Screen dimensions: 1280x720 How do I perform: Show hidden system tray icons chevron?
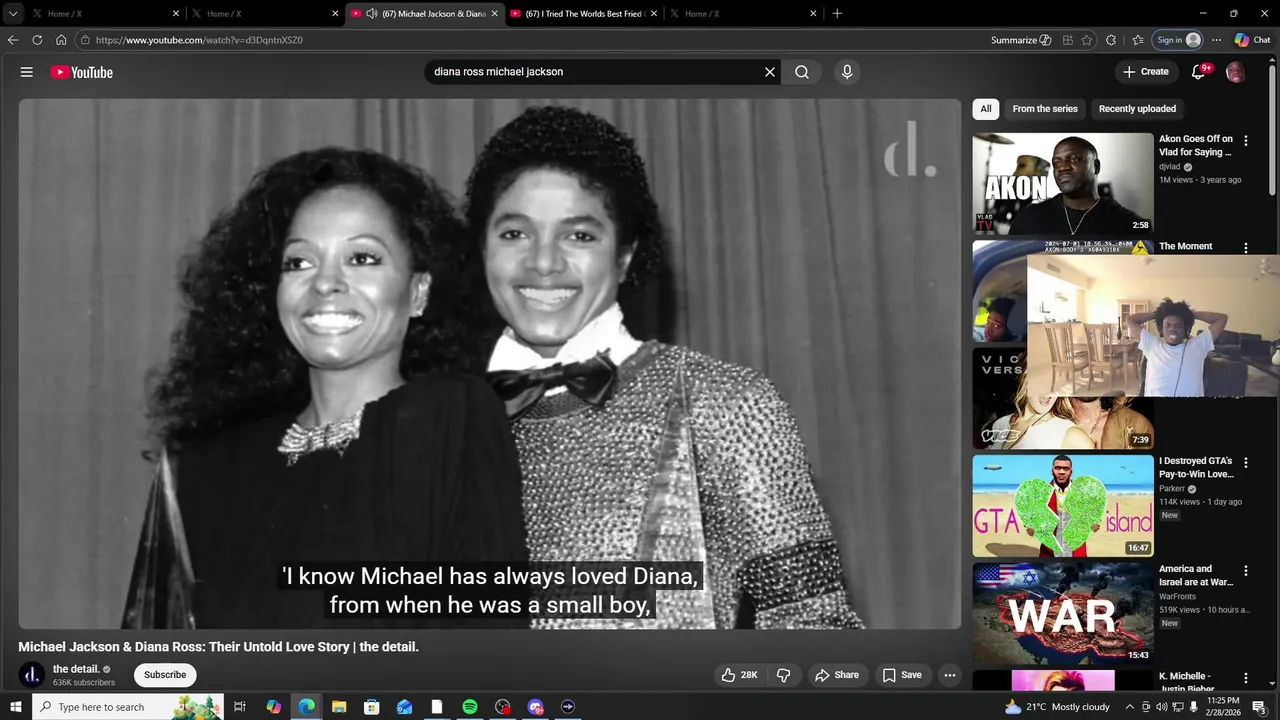(1130, 707)
